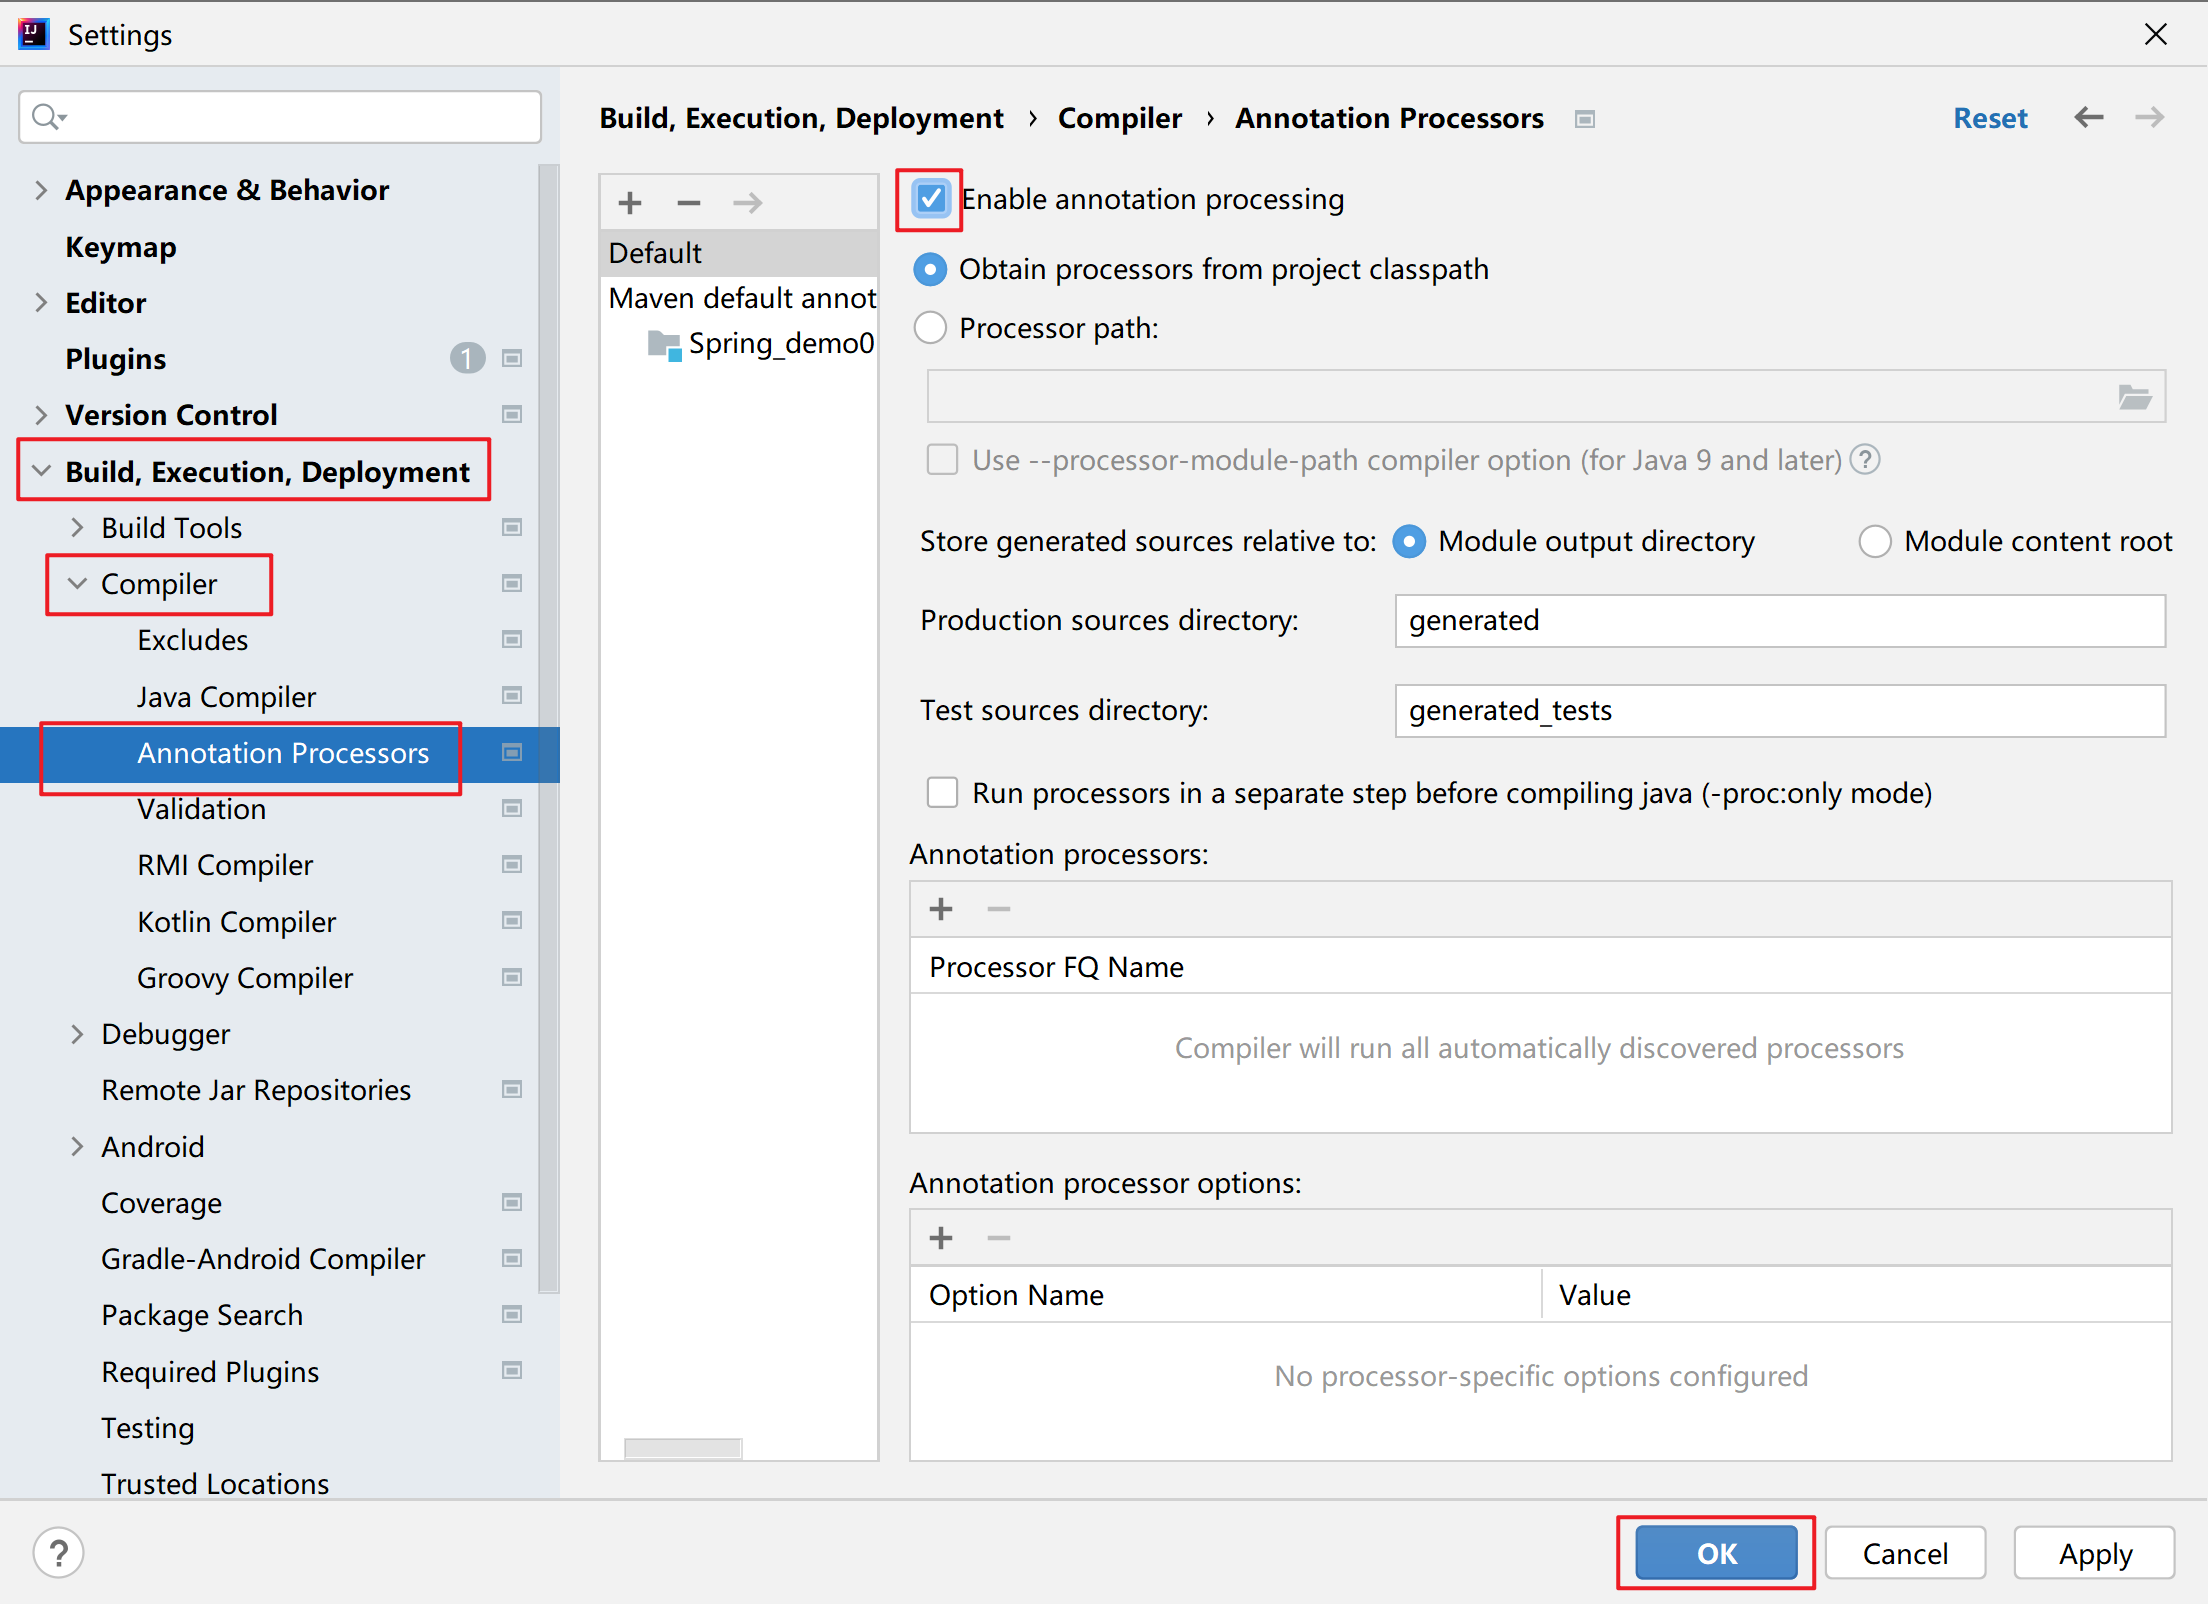Select the Processor path radio button
Screen dimensions: 2208x1604
(930, 328)
